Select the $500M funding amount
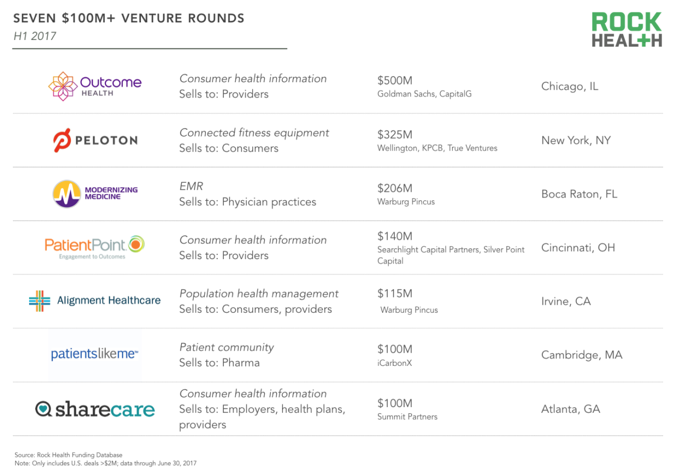 coord(394,80)
